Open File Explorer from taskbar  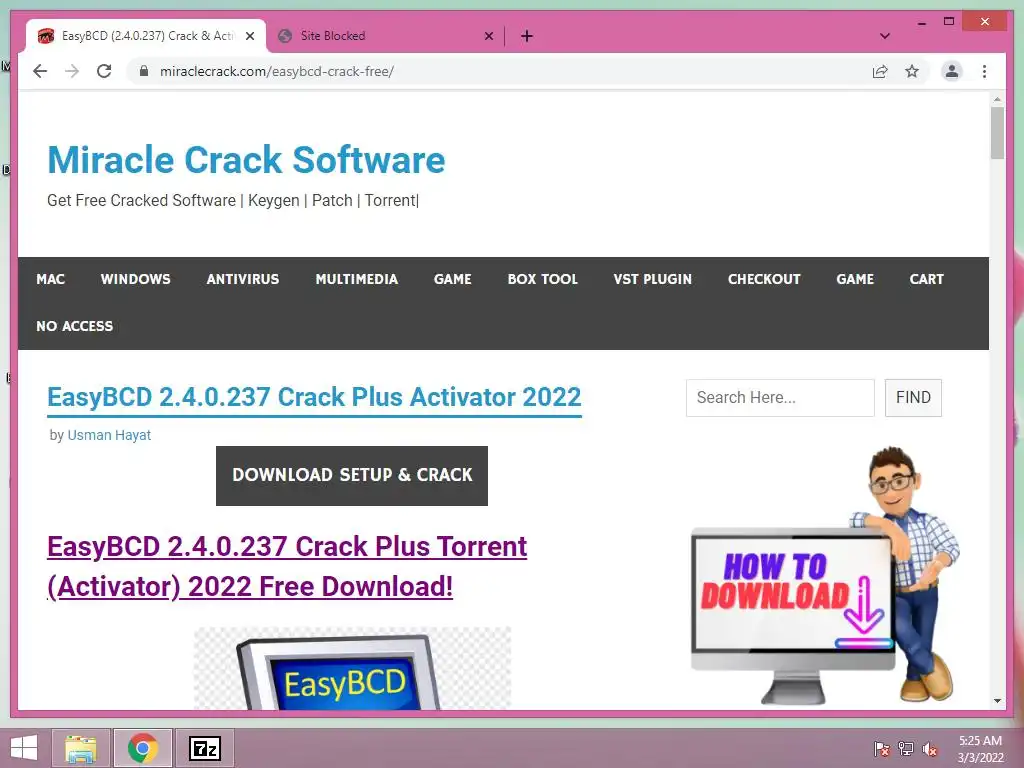(80, 748)
